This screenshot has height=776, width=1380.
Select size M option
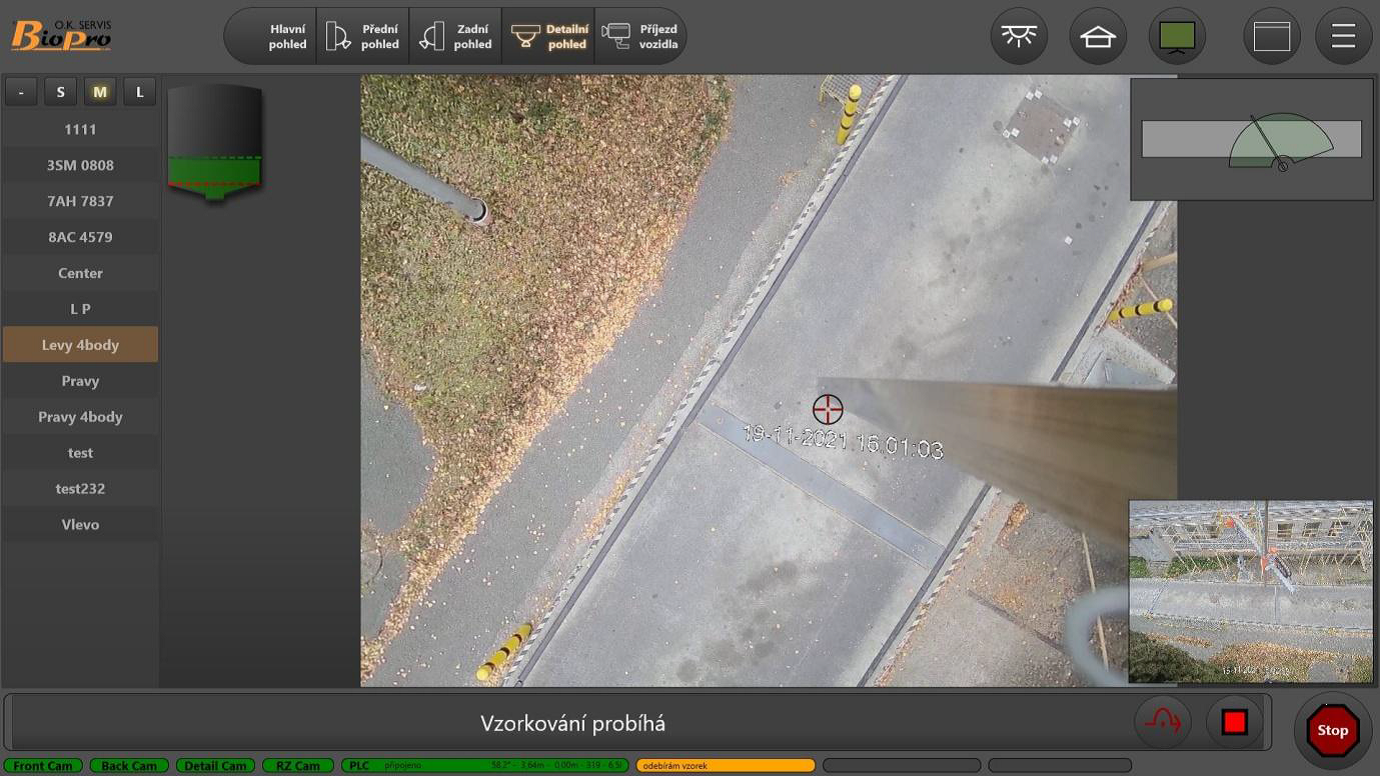pos(100,92)
